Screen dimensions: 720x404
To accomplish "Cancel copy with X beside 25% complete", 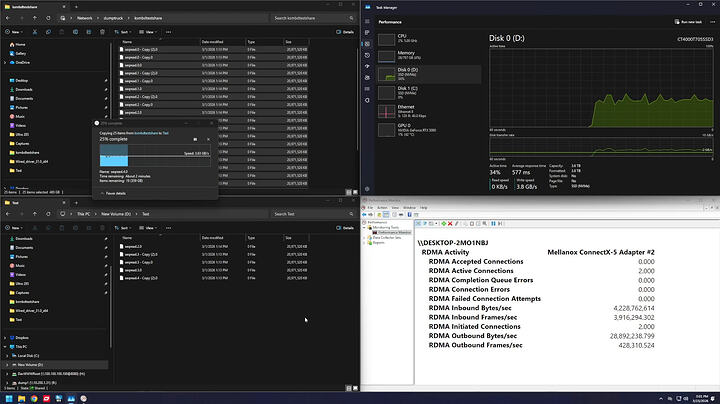I will click(x=208, y=139).
